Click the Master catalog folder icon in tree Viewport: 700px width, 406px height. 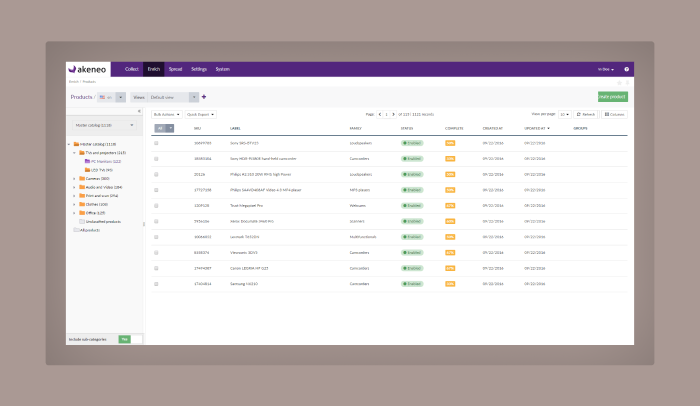point(76,144)
